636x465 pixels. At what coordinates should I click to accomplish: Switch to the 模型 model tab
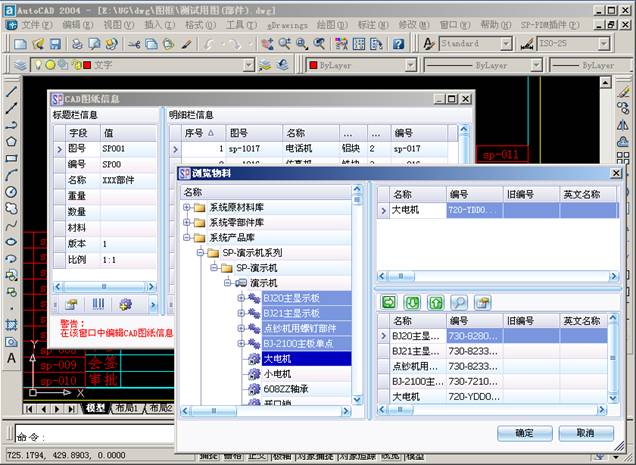96,408
